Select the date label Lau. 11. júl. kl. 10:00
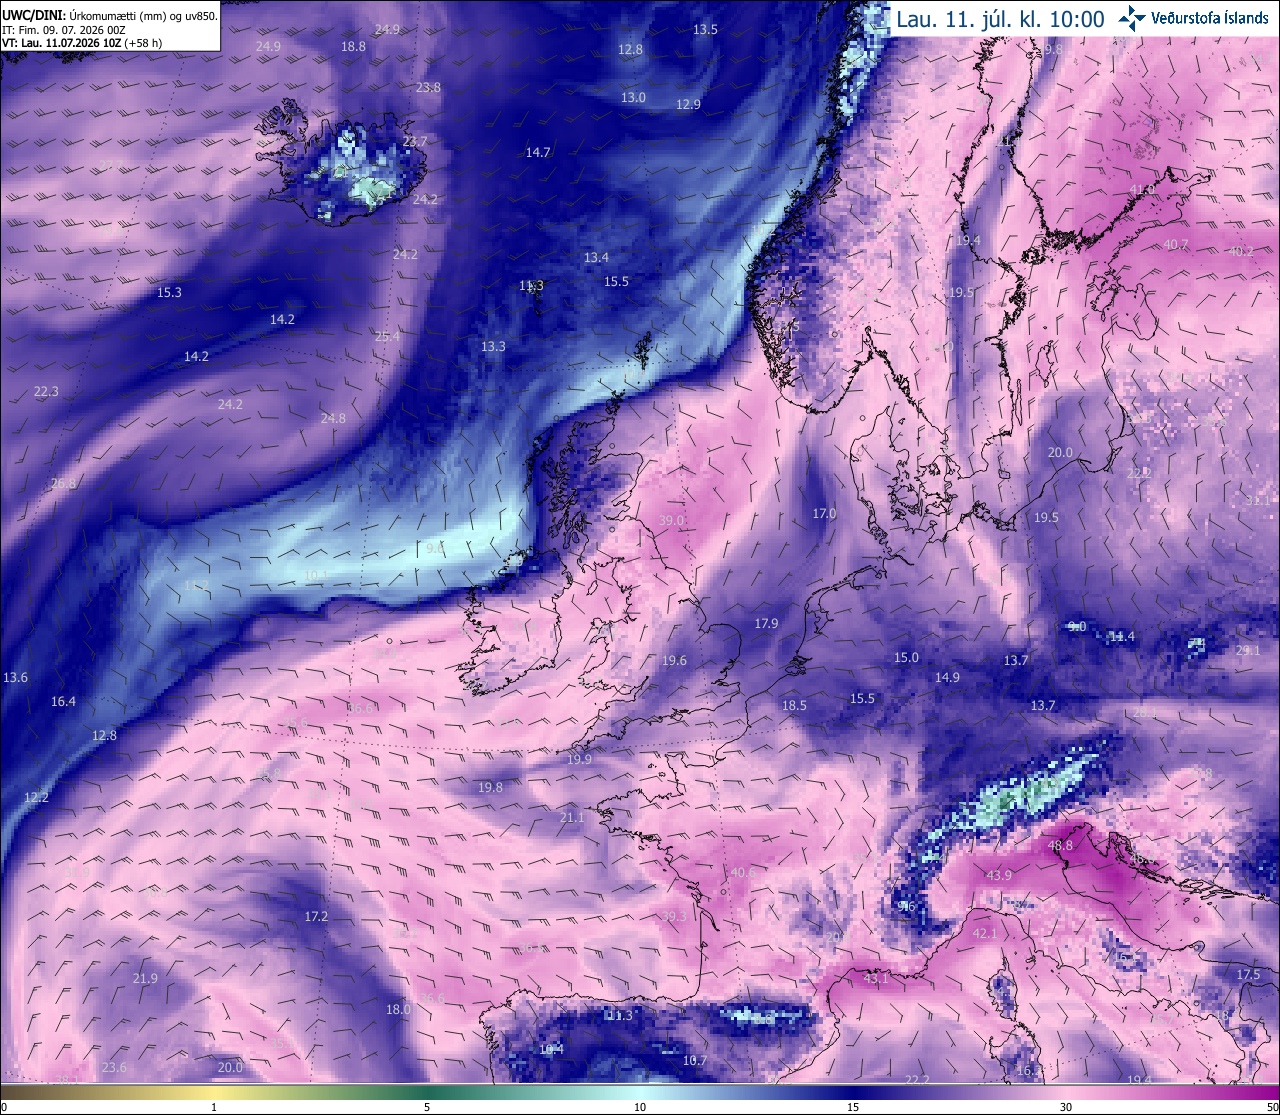 (x=1000, y=19)
